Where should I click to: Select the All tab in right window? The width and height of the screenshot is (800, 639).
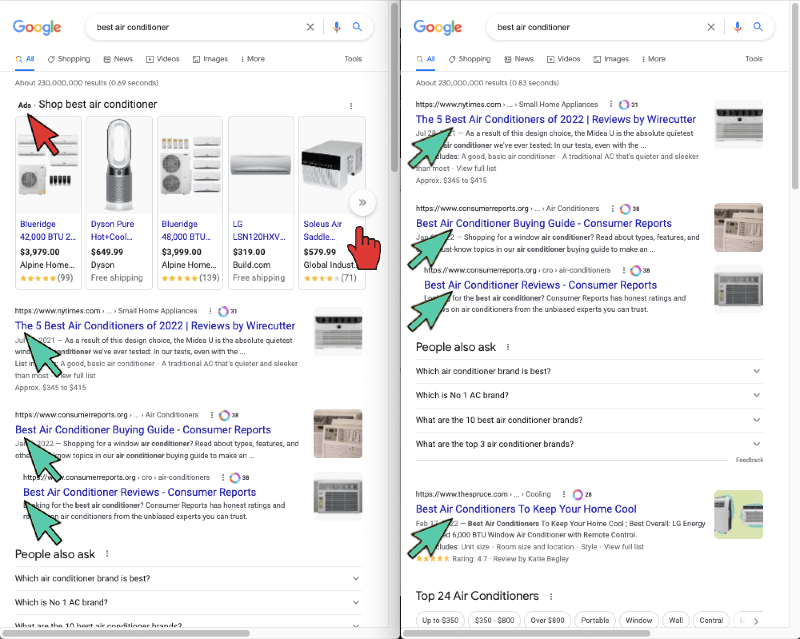click(x=426, y=59)
